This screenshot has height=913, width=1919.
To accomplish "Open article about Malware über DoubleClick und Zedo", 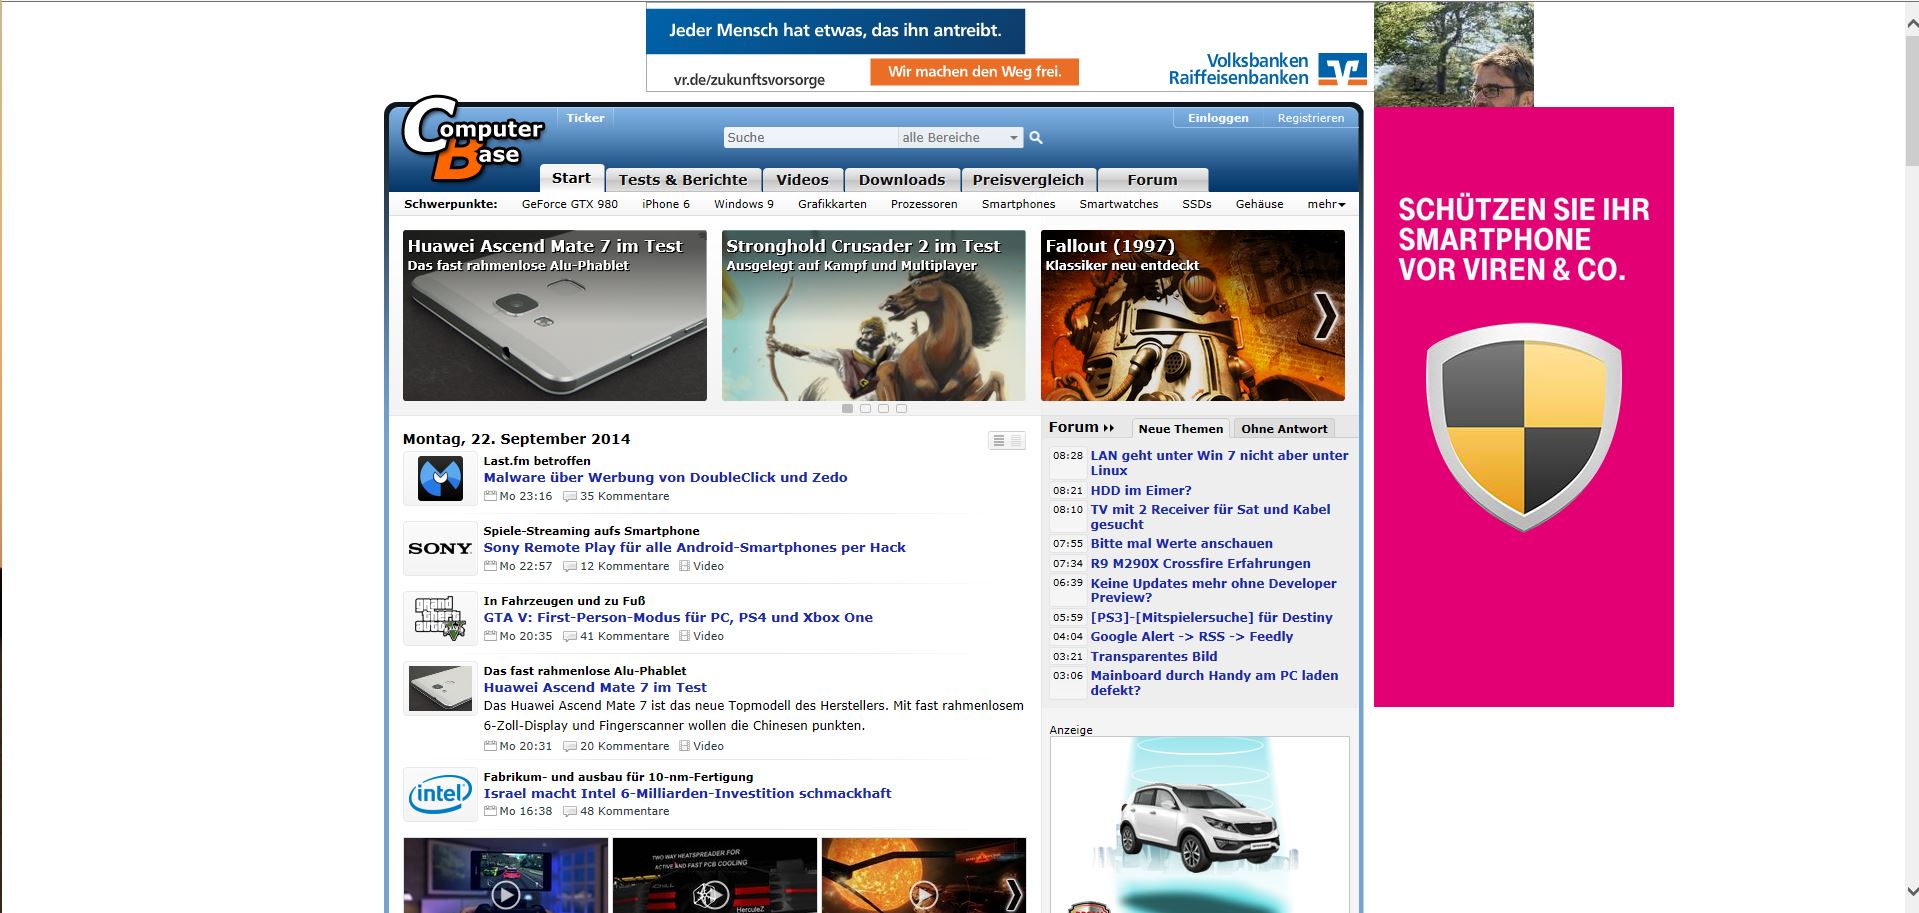I will [665, 478].
